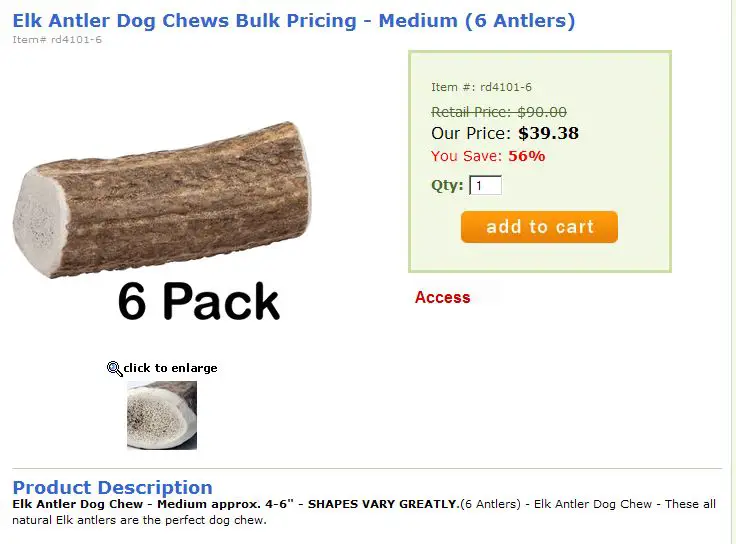This screenshot has height=544, width=736.
Task: Click the struck-through Retail Price $90.00
Action: (498, 112)
